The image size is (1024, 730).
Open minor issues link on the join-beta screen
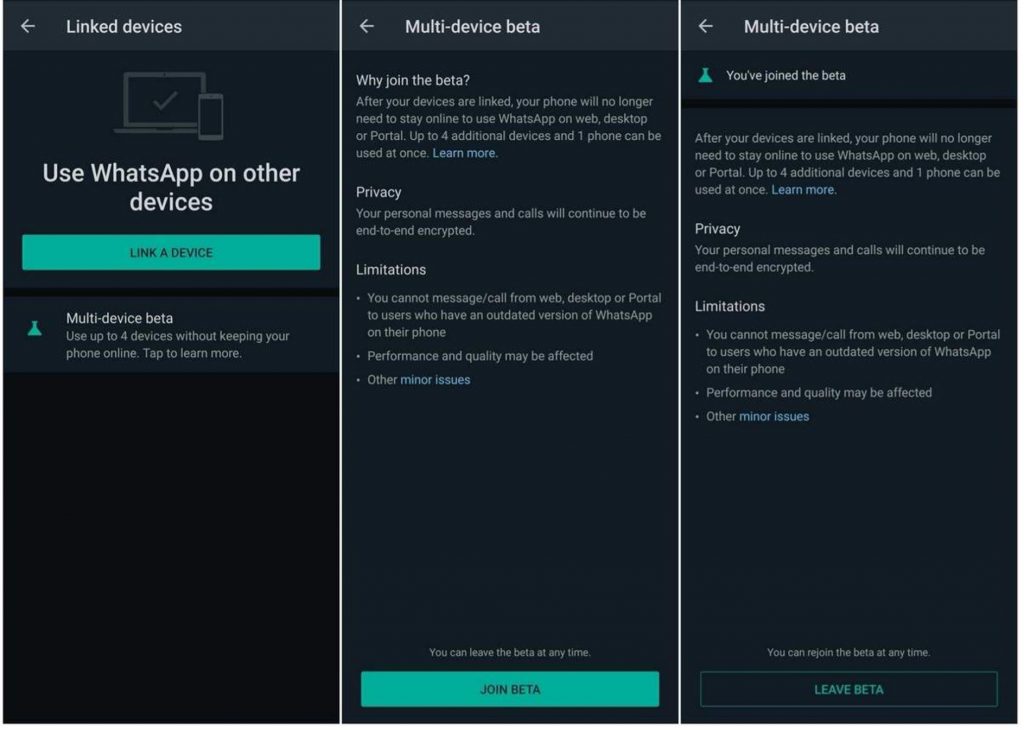(435, 380)
